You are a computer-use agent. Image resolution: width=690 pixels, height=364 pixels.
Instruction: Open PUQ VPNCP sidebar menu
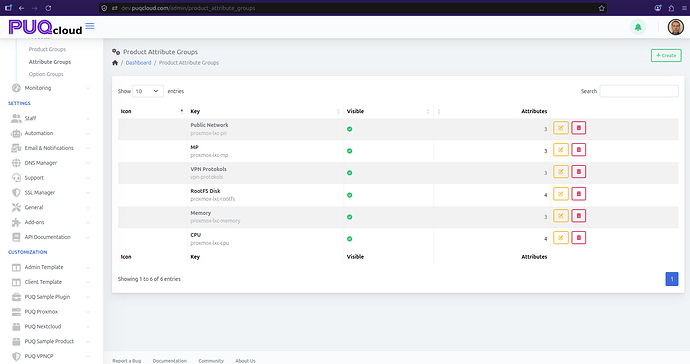(51, 357)
